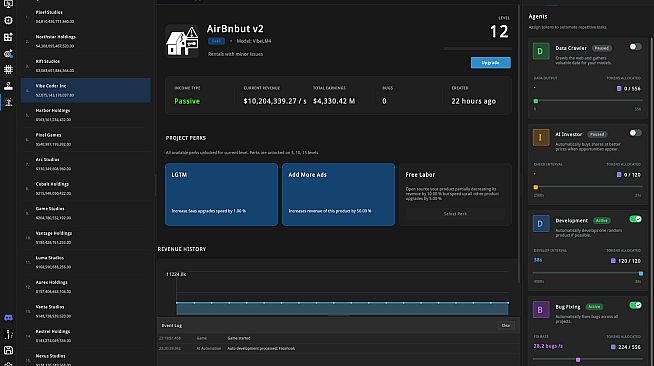Click the Development blue D icon

coord(541,224)
